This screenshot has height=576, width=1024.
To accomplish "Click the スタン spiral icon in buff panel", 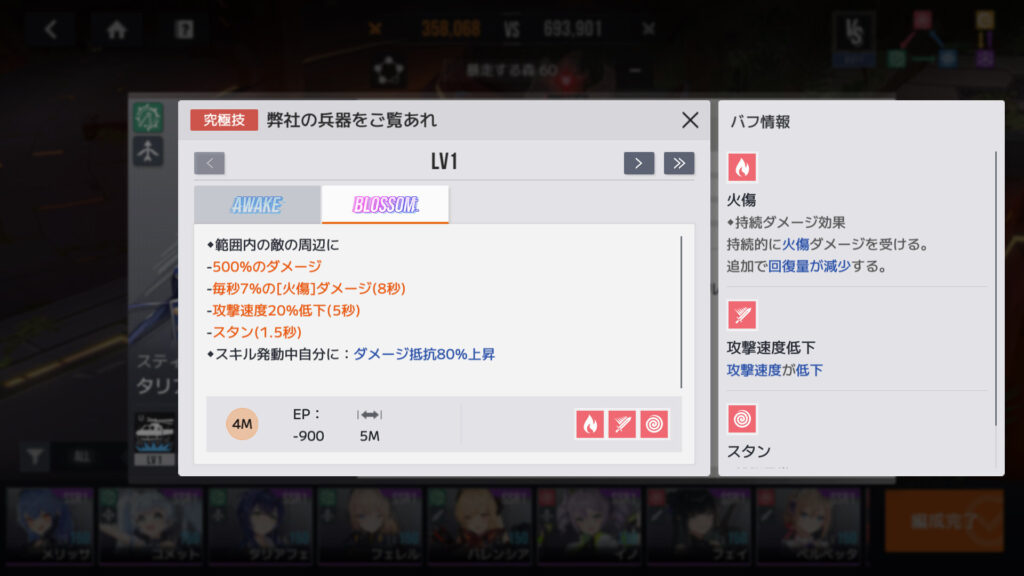I will click(x=742, y=419).
